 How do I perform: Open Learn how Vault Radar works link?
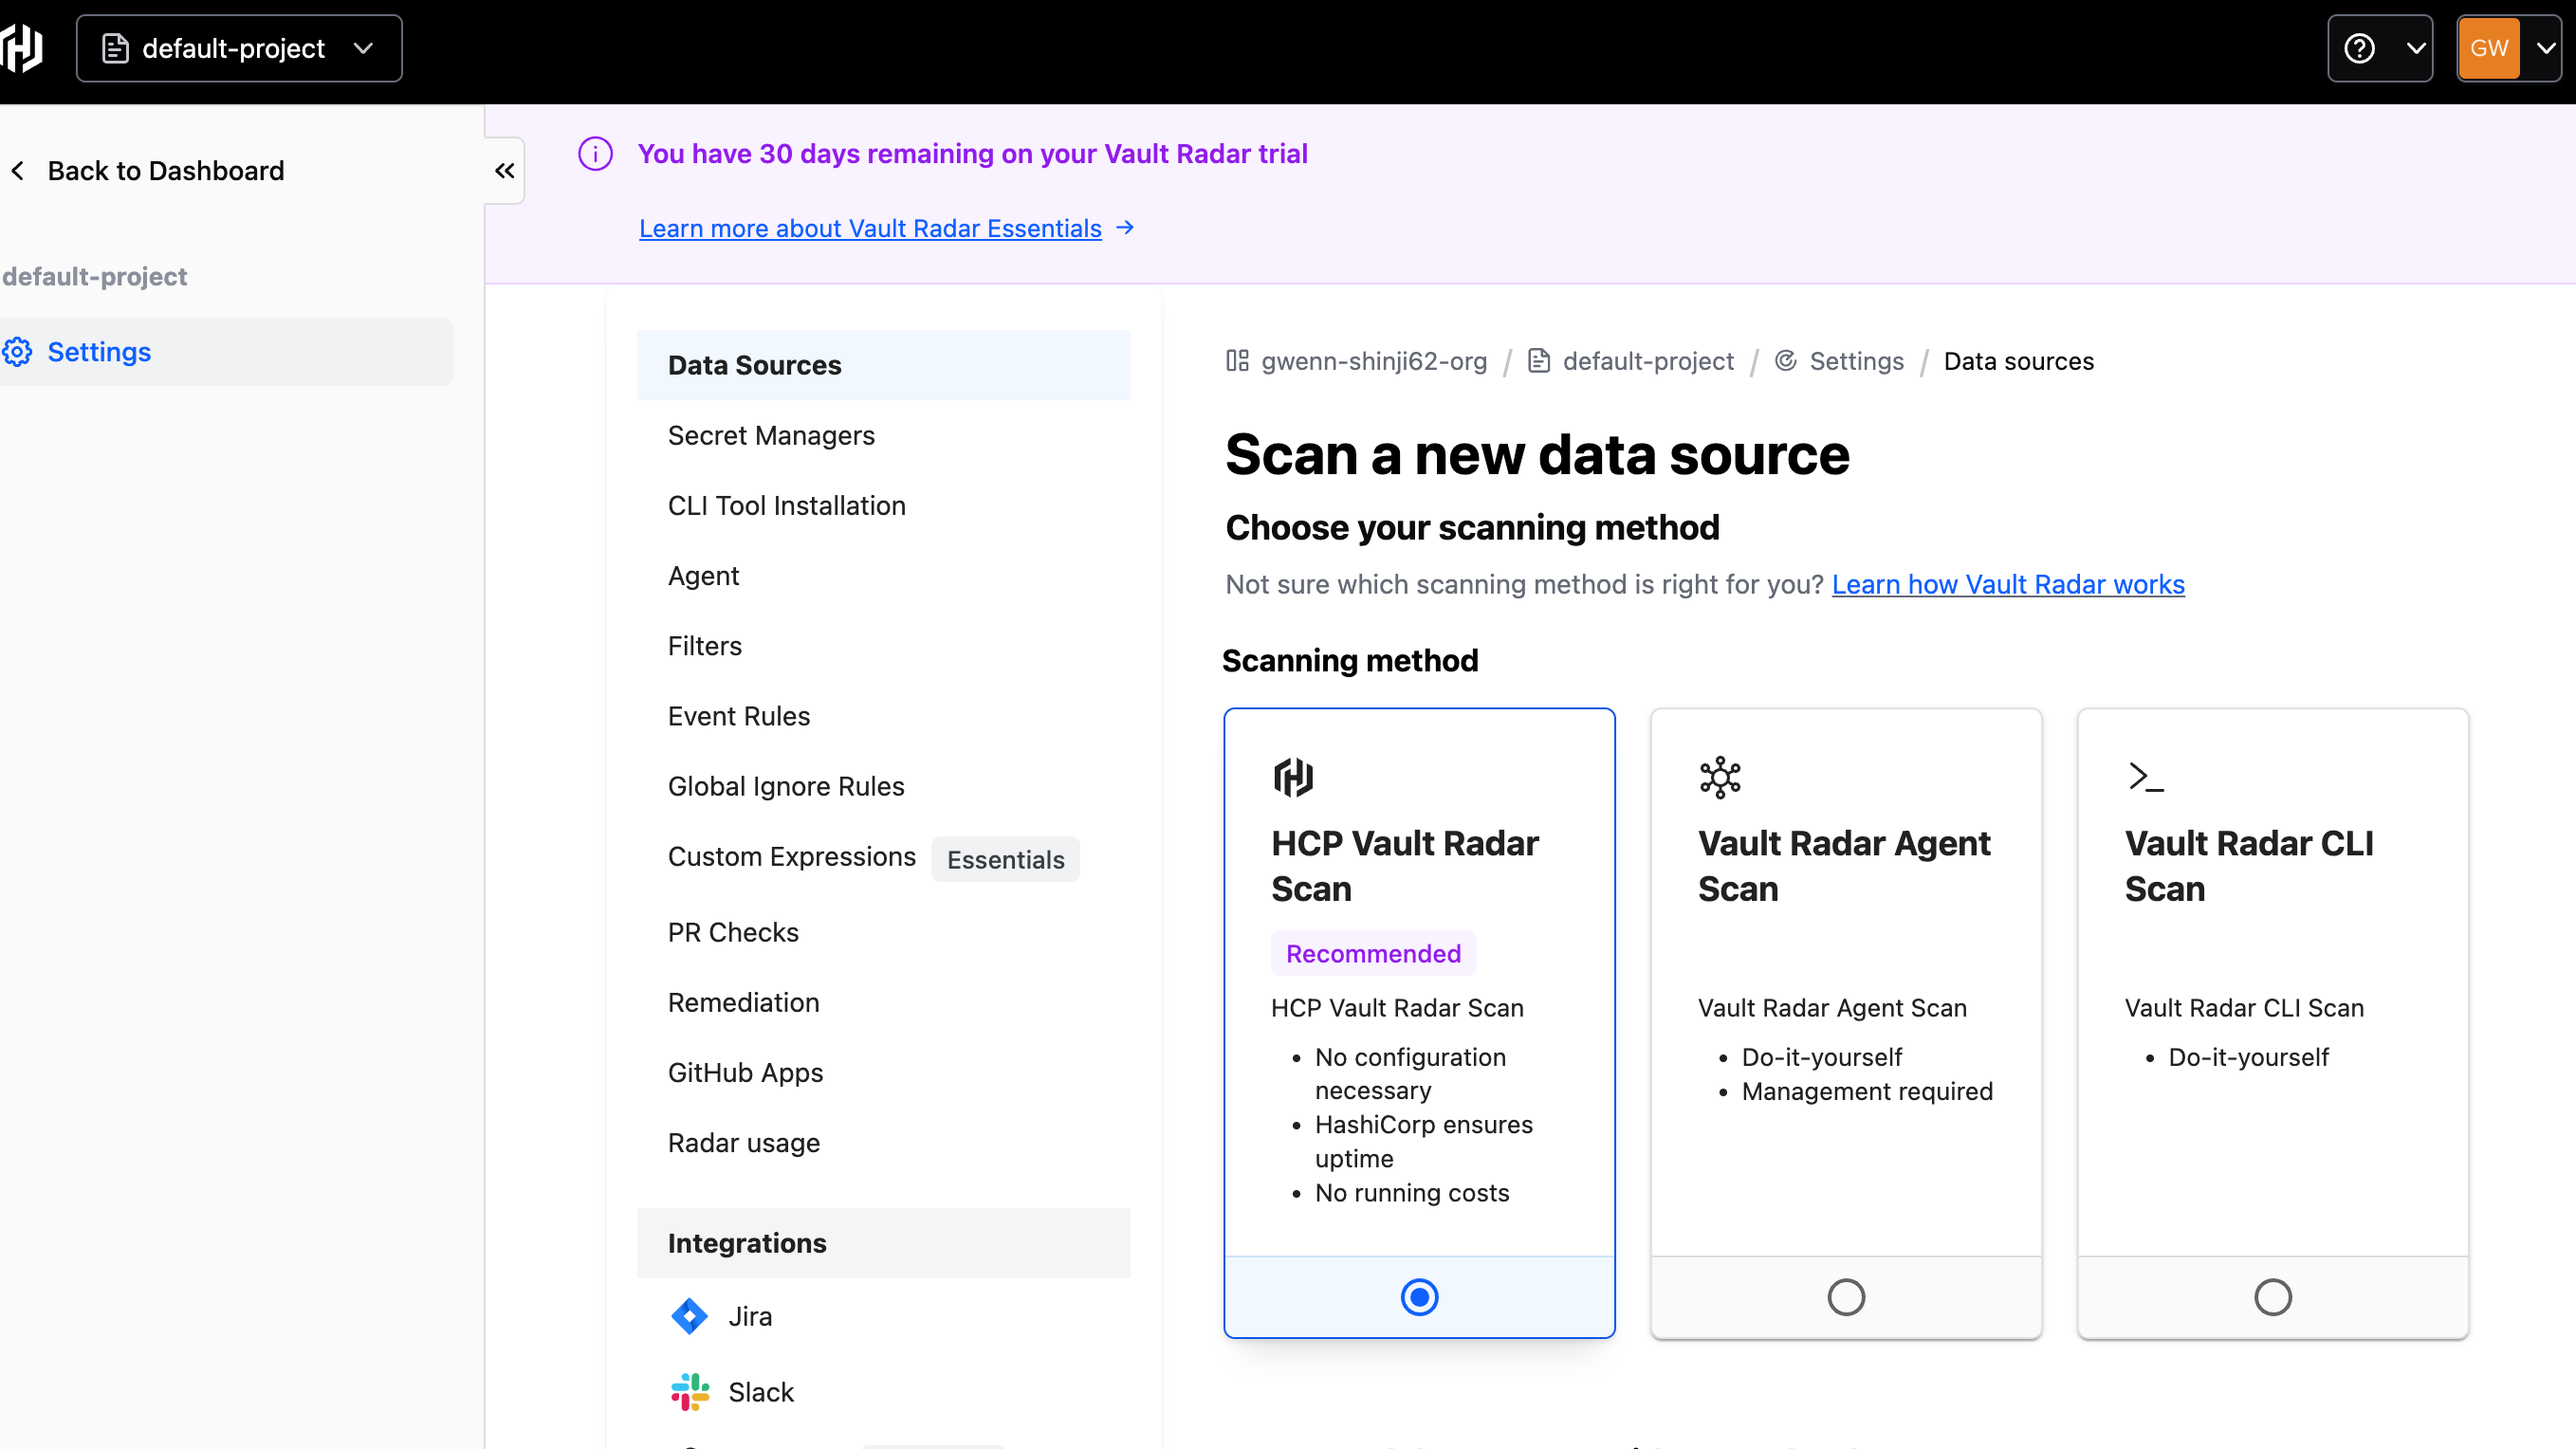(2008, 584)
